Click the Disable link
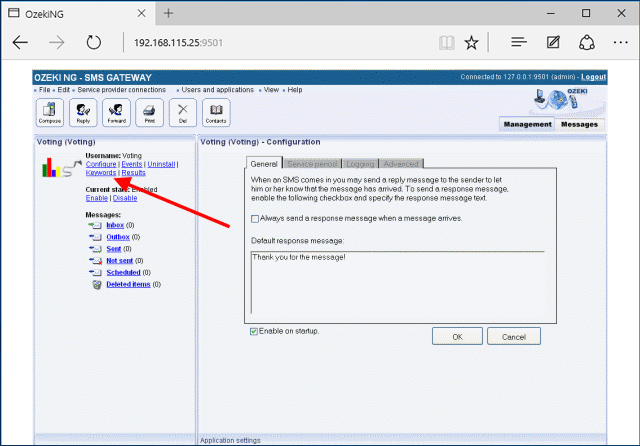Viewport: 640px width, 446px height. click(x=125, y=198)
